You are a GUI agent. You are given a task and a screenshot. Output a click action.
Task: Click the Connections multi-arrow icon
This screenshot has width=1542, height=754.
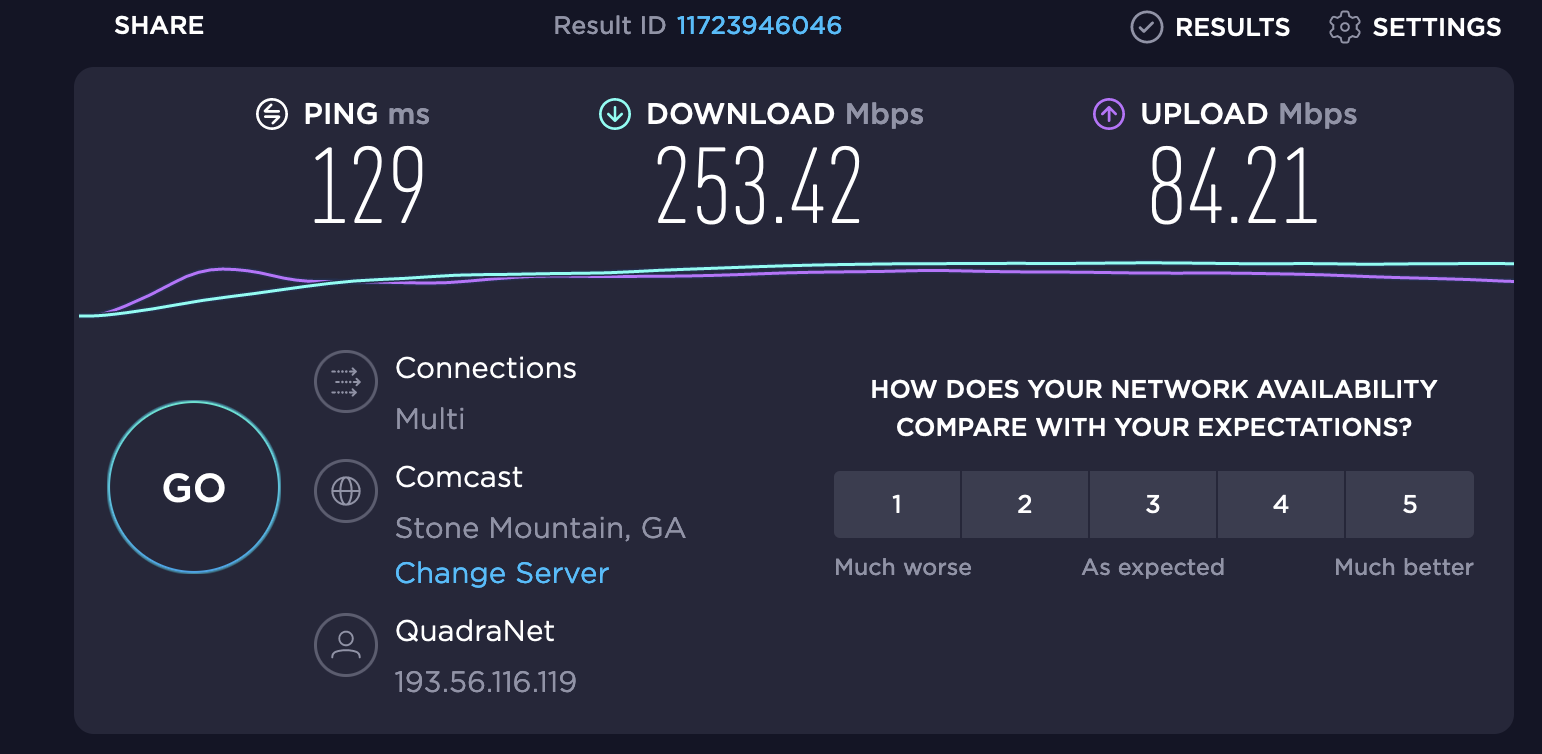point(346,381)
